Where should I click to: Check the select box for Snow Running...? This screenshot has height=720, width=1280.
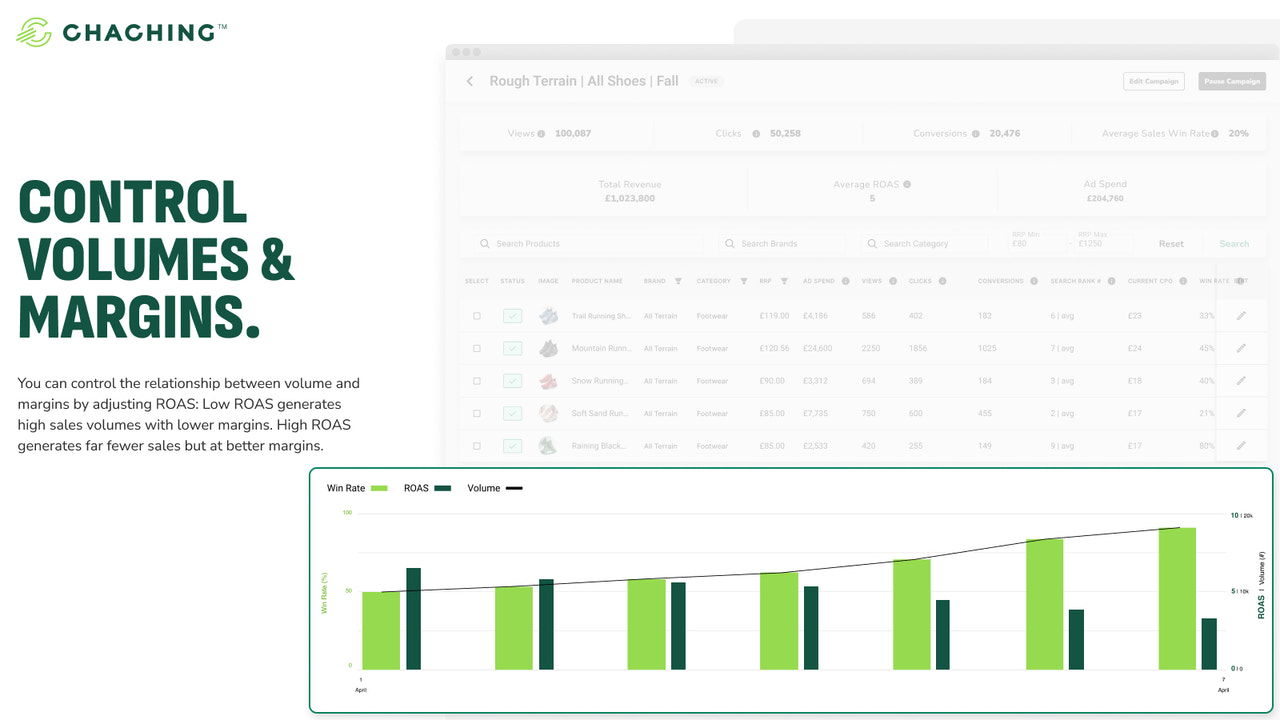click(x=477, y=381)
